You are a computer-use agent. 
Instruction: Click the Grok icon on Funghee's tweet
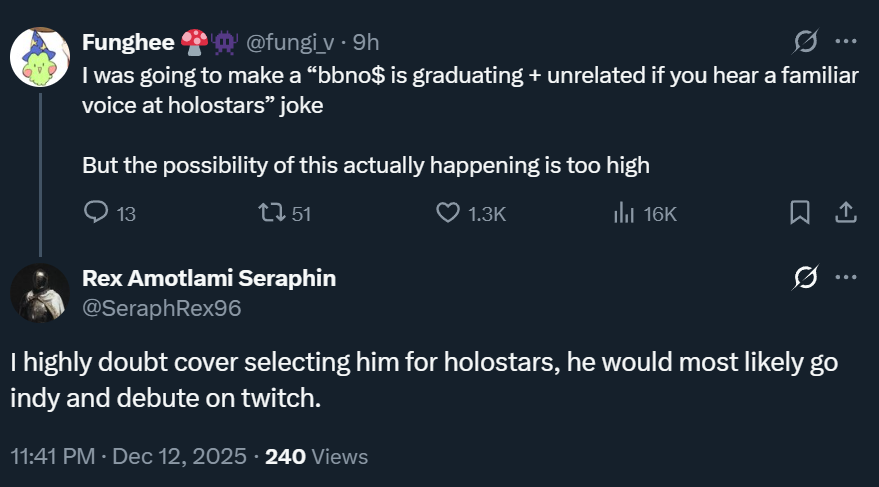[804, 42]
